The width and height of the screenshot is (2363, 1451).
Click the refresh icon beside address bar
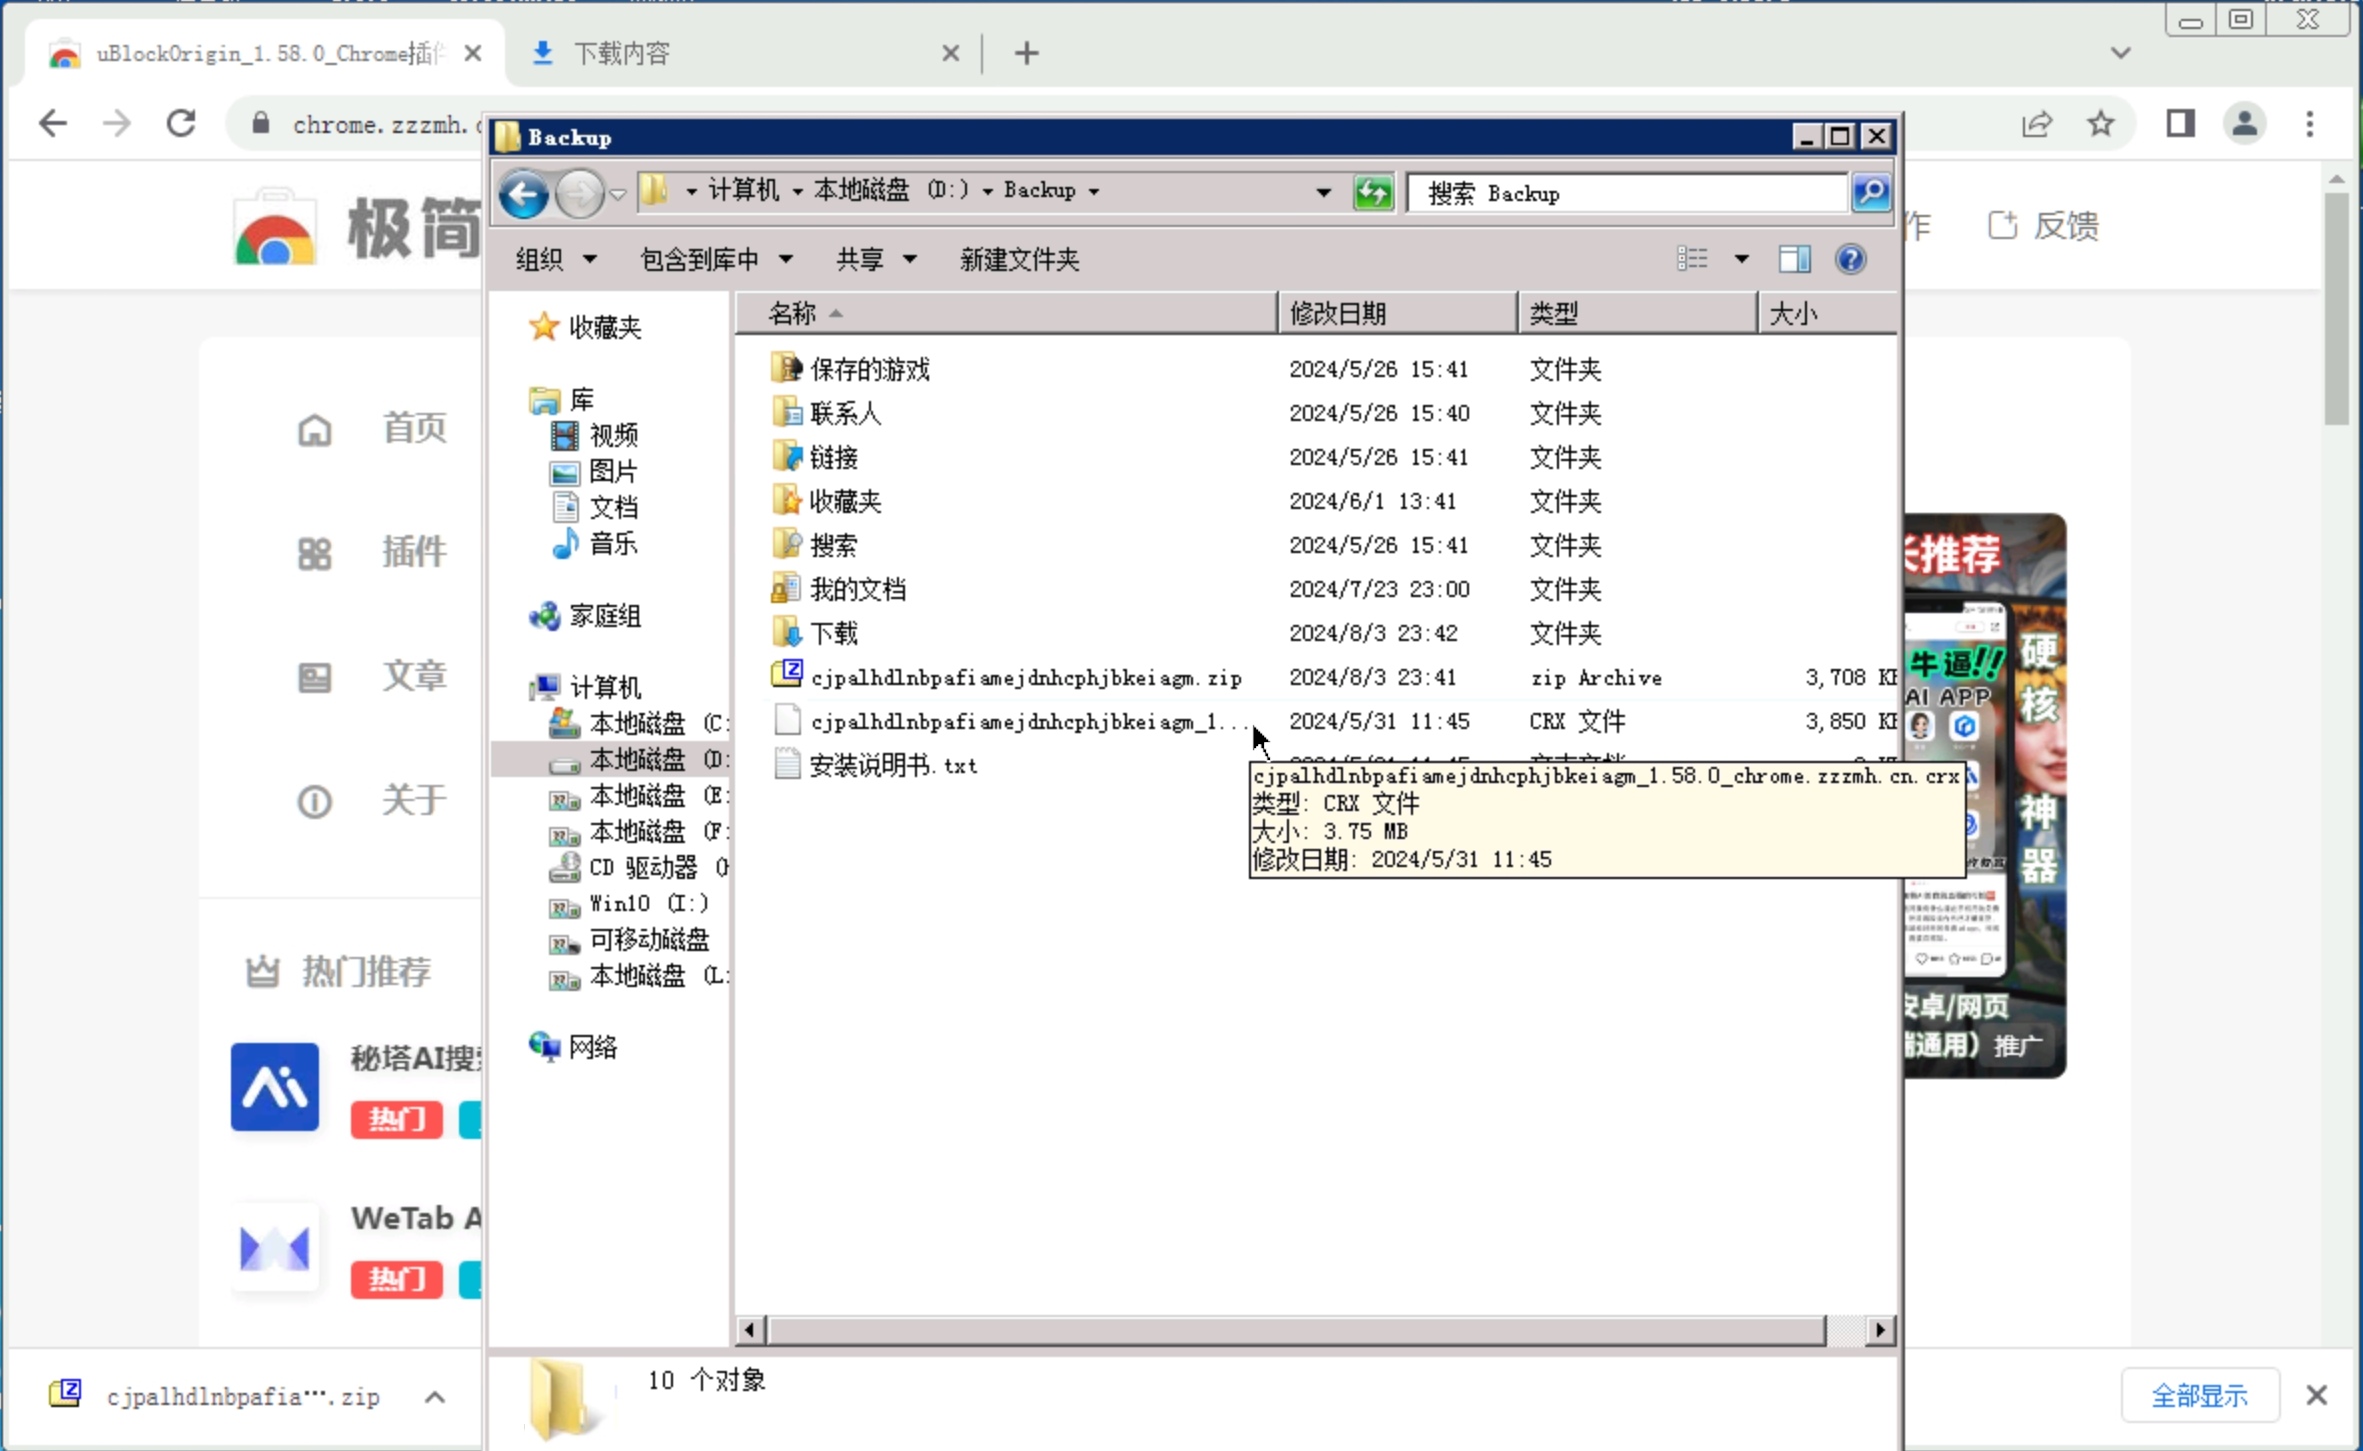click(x=1372, y=192)
